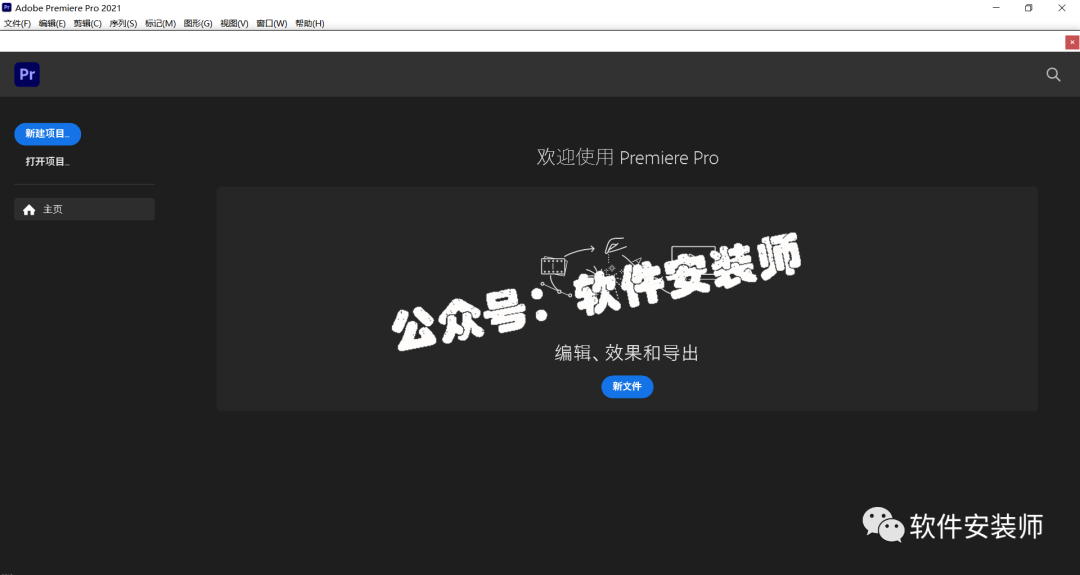
Task: Click the blue 新文件 button
Action: click(627, 386)
